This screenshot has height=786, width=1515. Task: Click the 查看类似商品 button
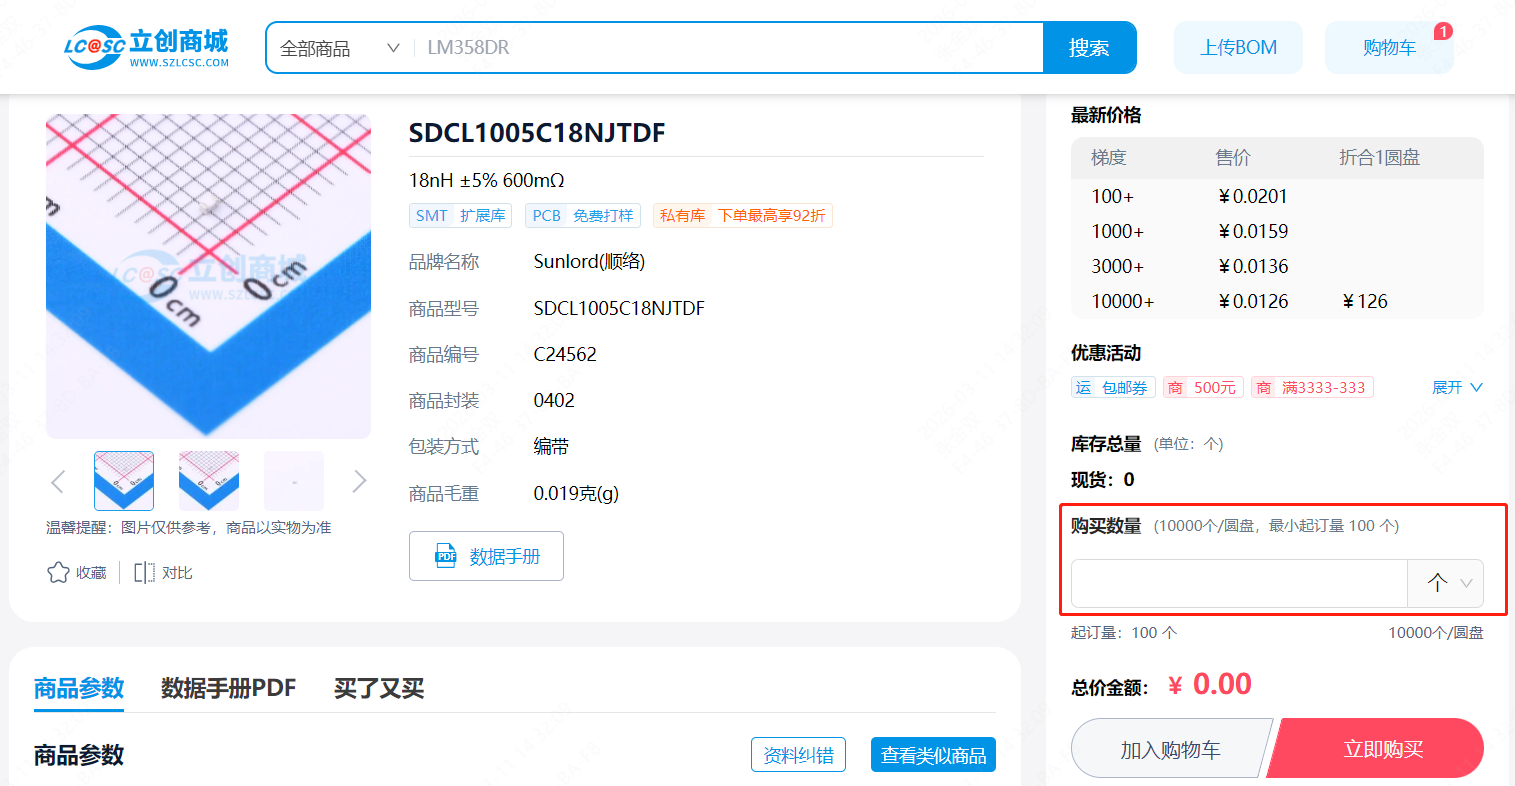(932, 755)
